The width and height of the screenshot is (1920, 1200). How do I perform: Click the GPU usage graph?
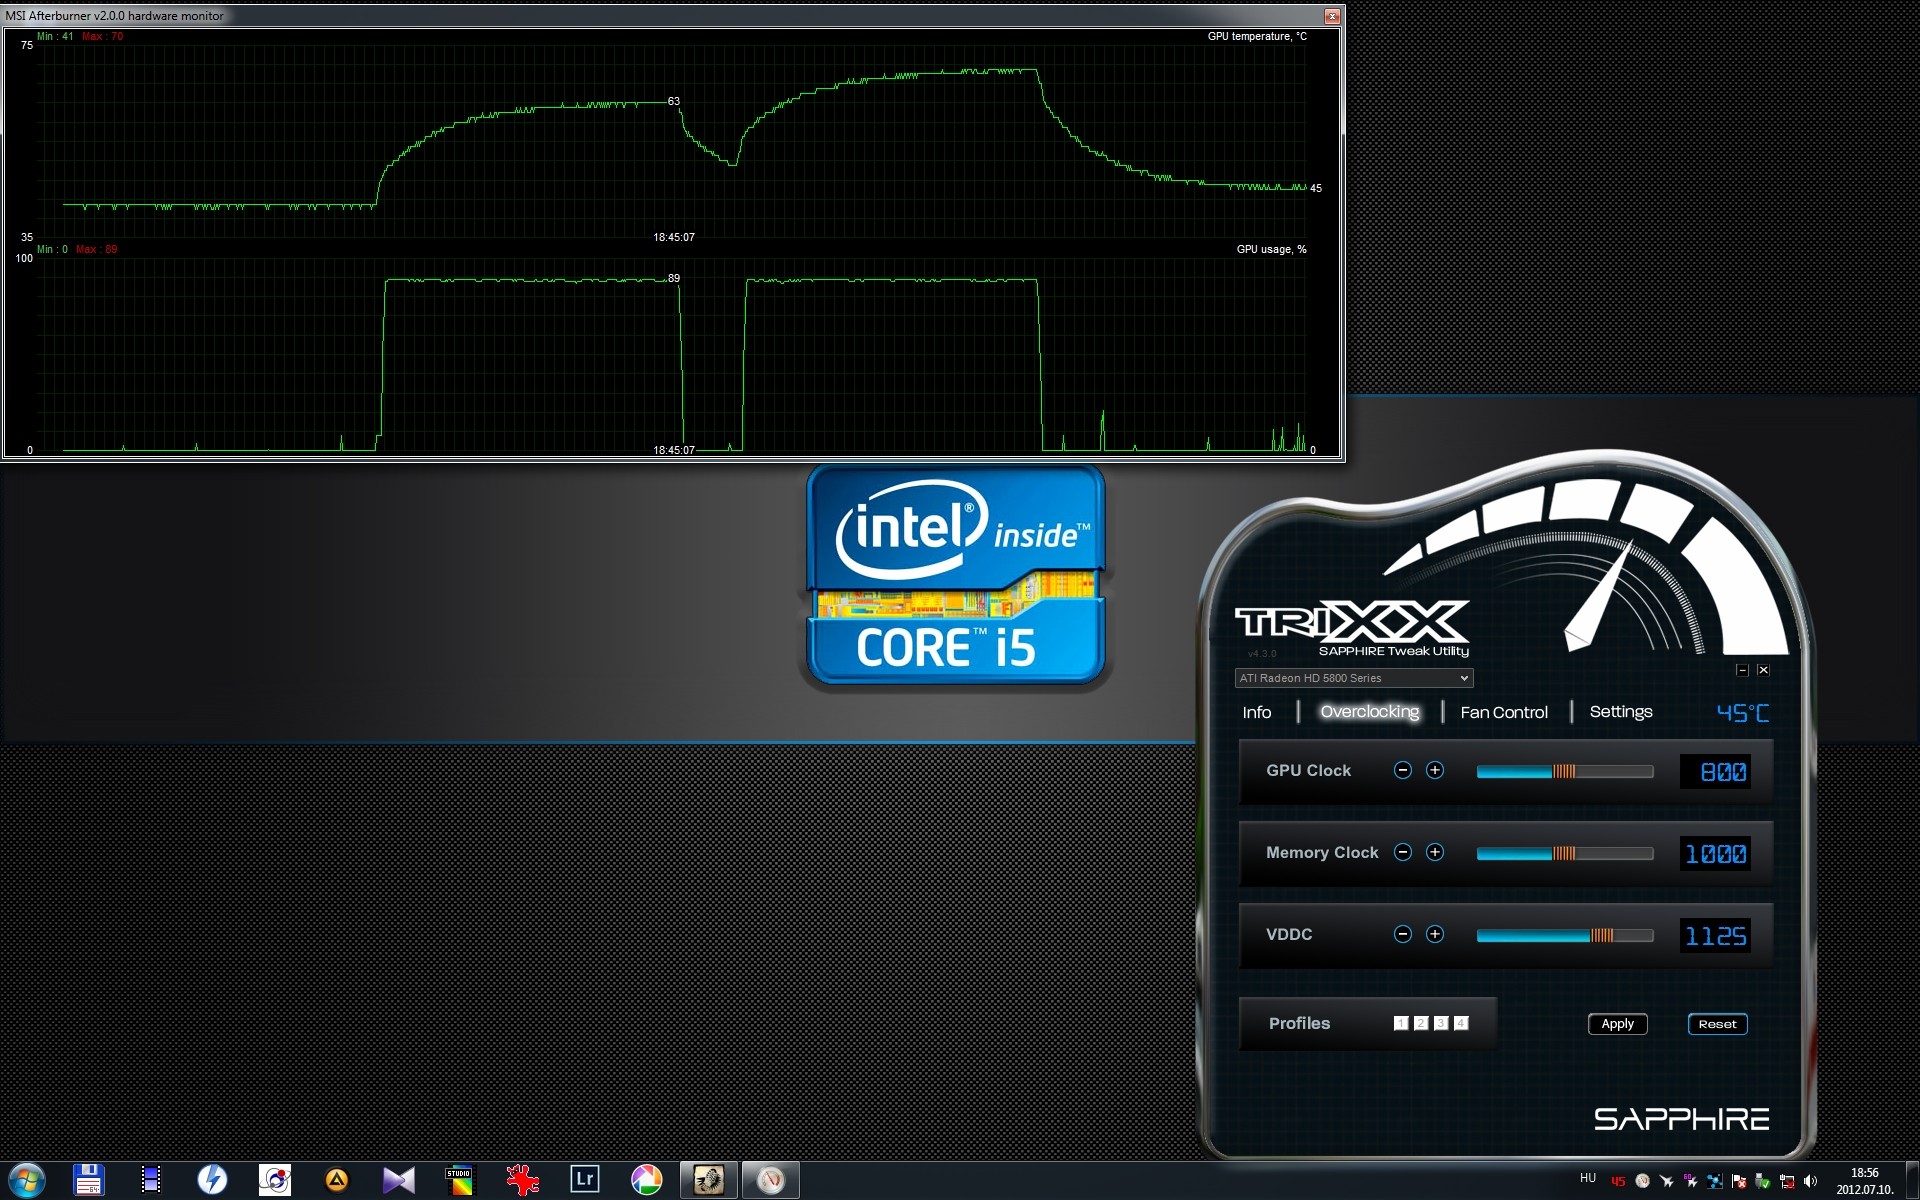tap(672, 352)
